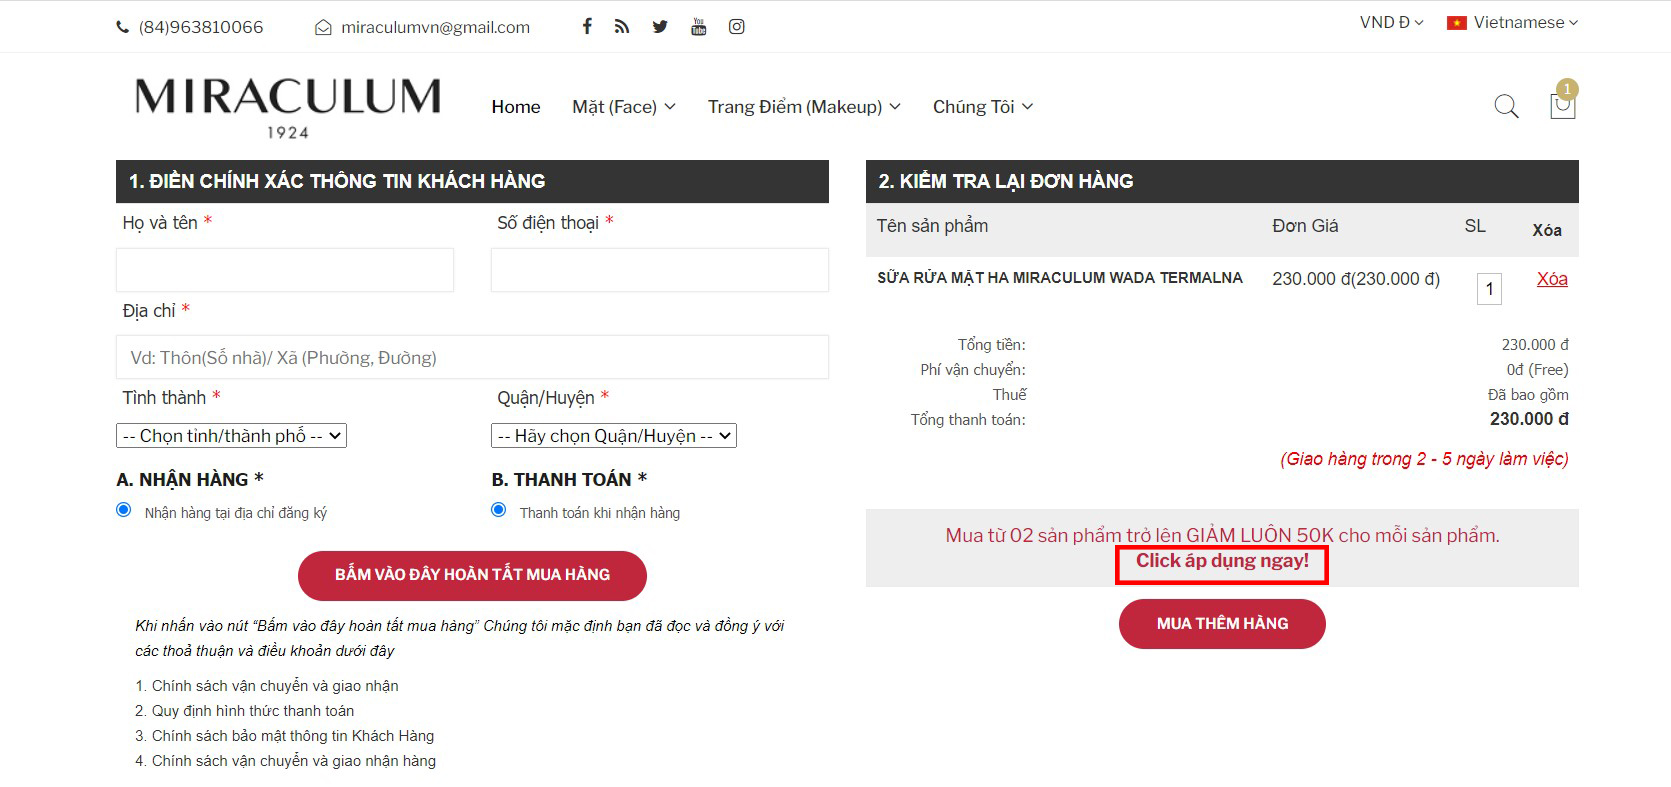Open the RSS feed icon
The height and width of the screenshot is (787, 1671).
click(x=622, y=27)
